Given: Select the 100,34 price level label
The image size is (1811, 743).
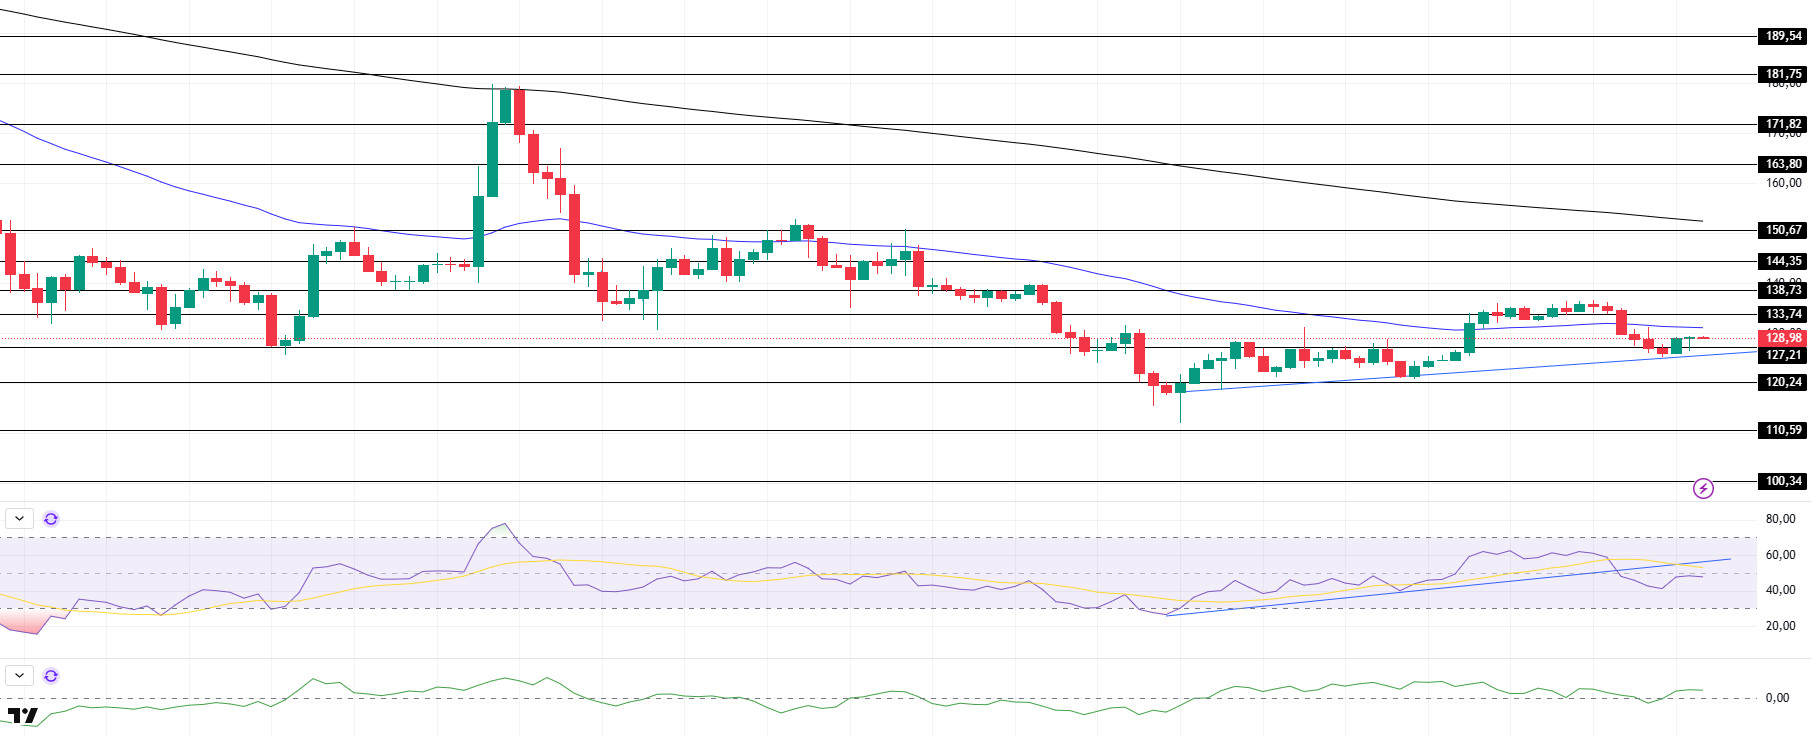Looking at the screenshot, I should [1783, 481].
